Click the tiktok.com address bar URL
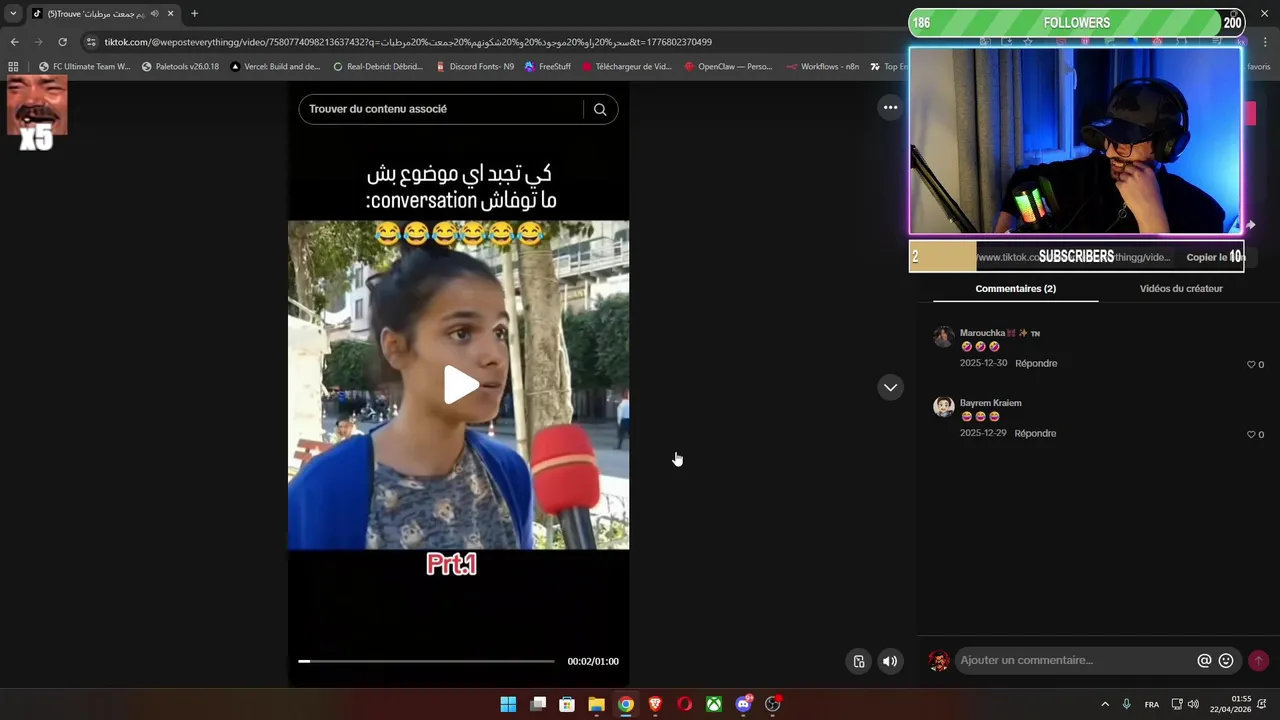The image size is (1280, 720). (408, 42)
